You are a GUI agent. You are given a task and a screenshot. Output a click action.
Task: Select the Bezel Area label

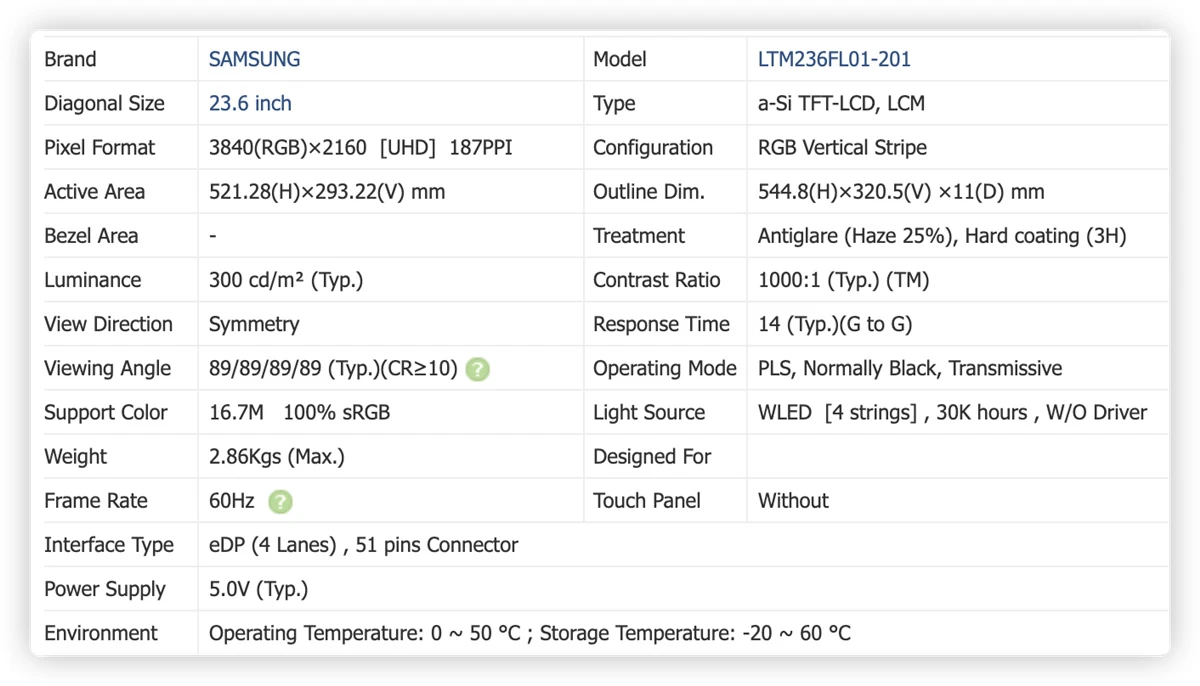coord(91,236)
